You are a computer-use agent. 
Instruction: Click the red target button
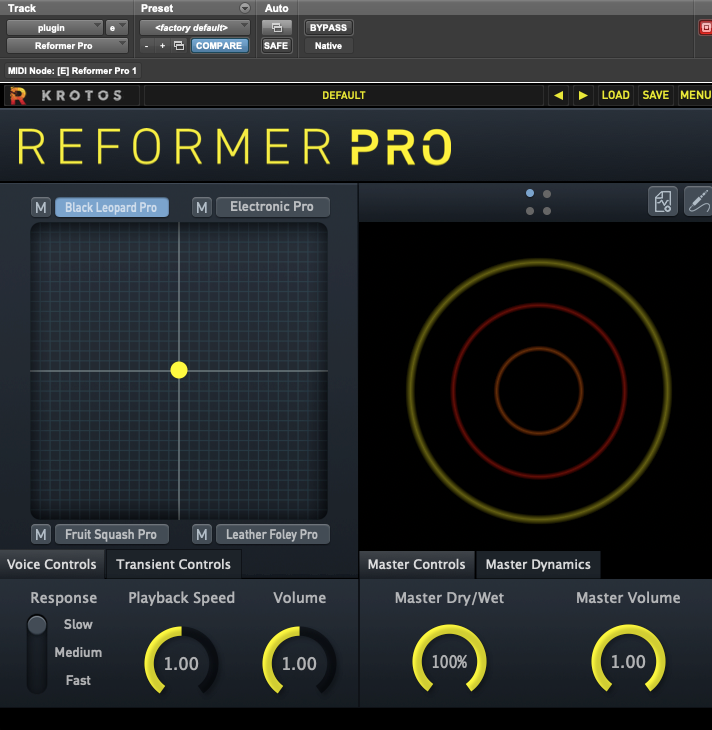click(706, 28)
